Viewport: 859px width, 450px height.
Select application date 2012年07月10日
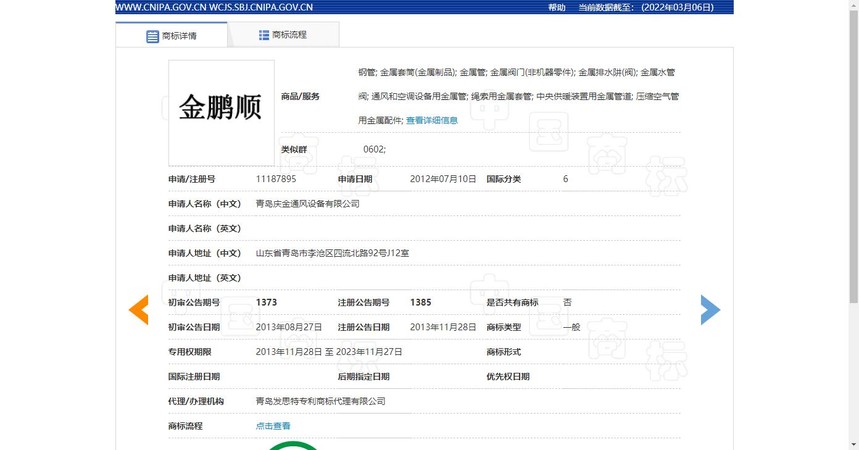coord(443,179)
